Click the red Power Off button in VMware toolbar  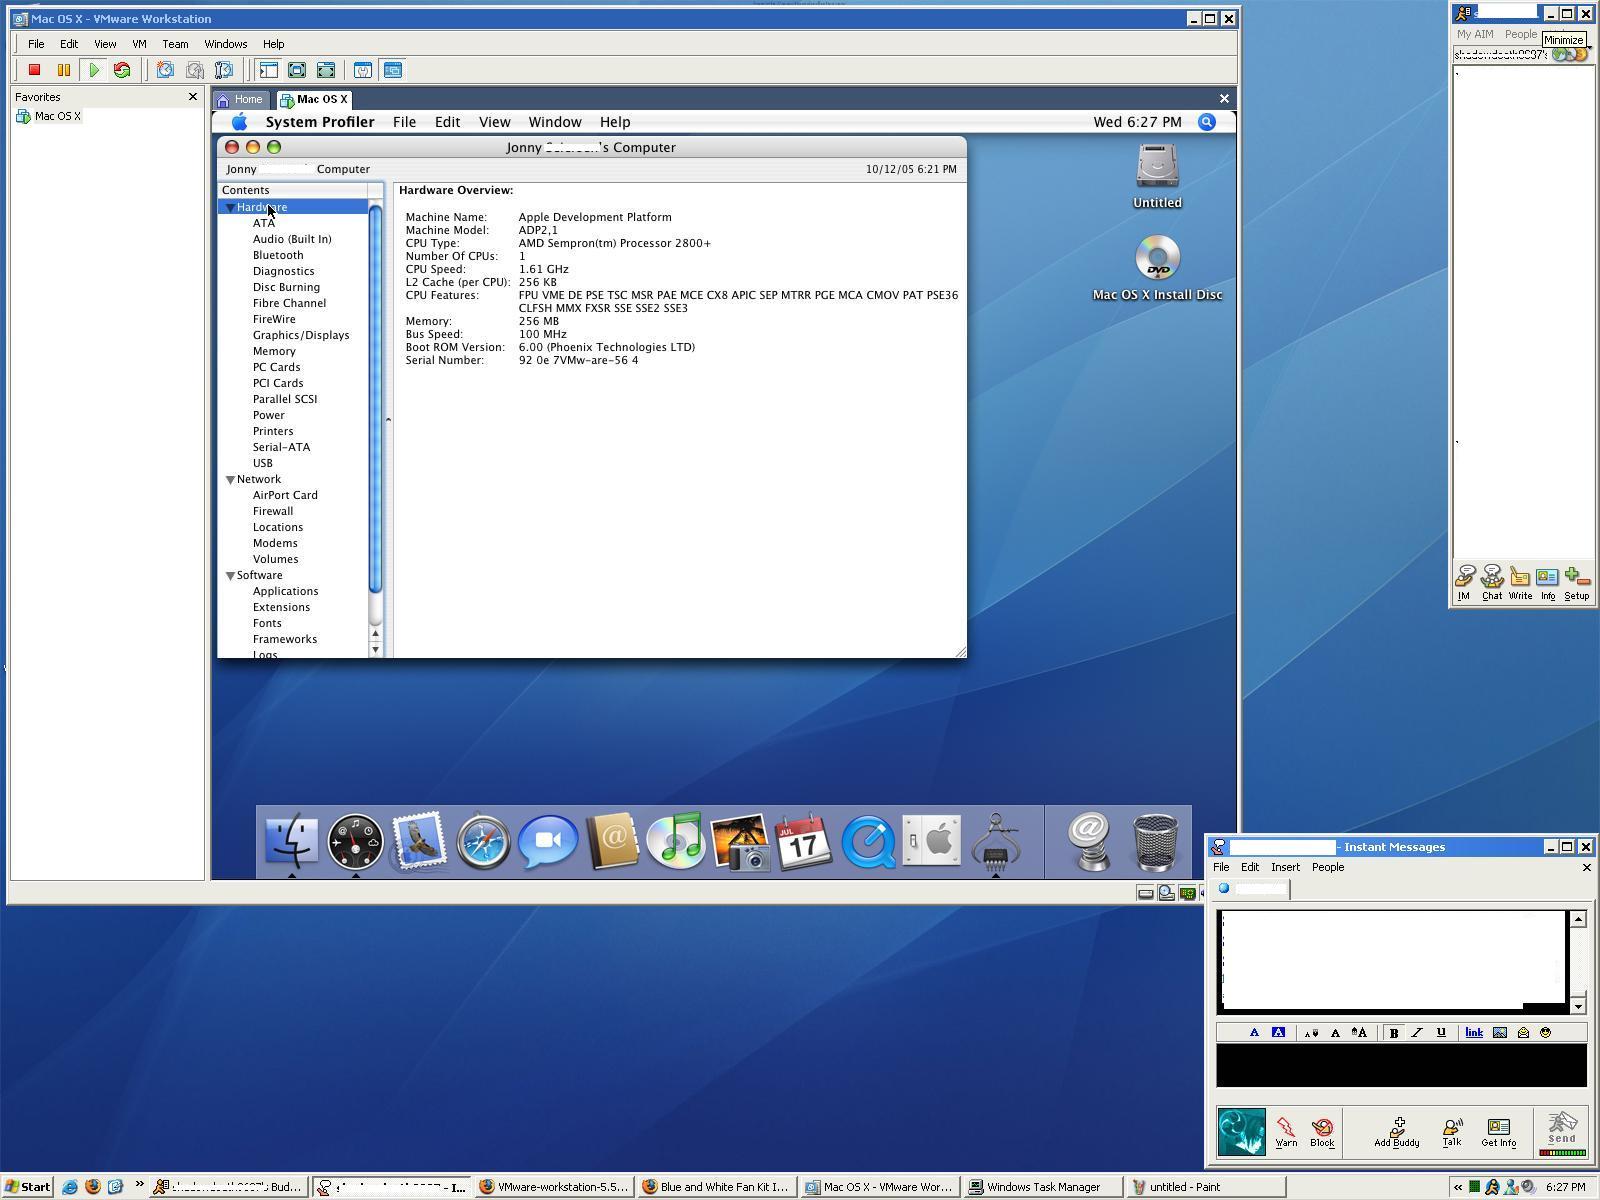[x=34, y=70]
